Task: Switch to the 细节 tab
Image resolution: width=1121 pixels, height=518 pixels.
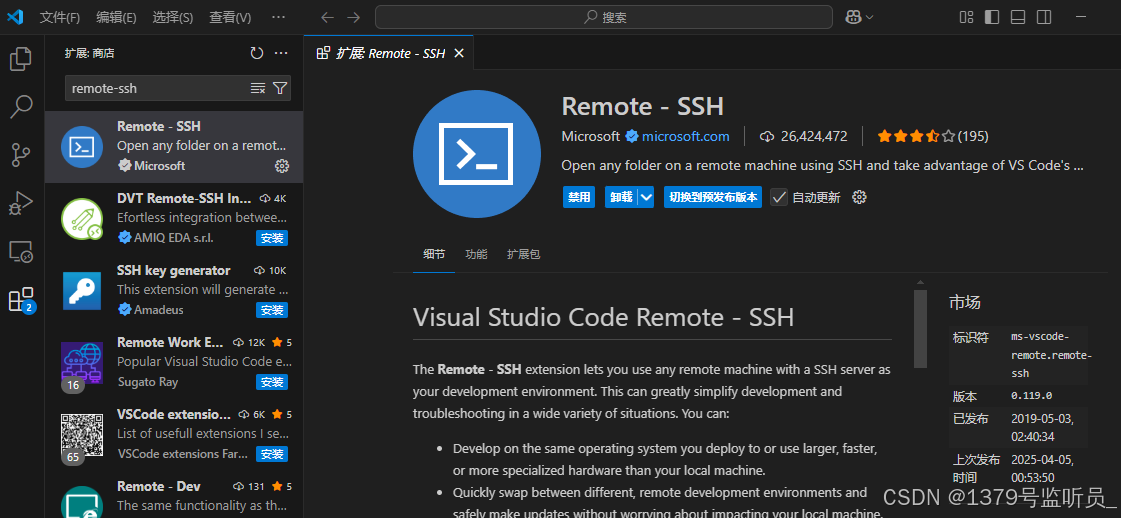Action: click(434, 254)
